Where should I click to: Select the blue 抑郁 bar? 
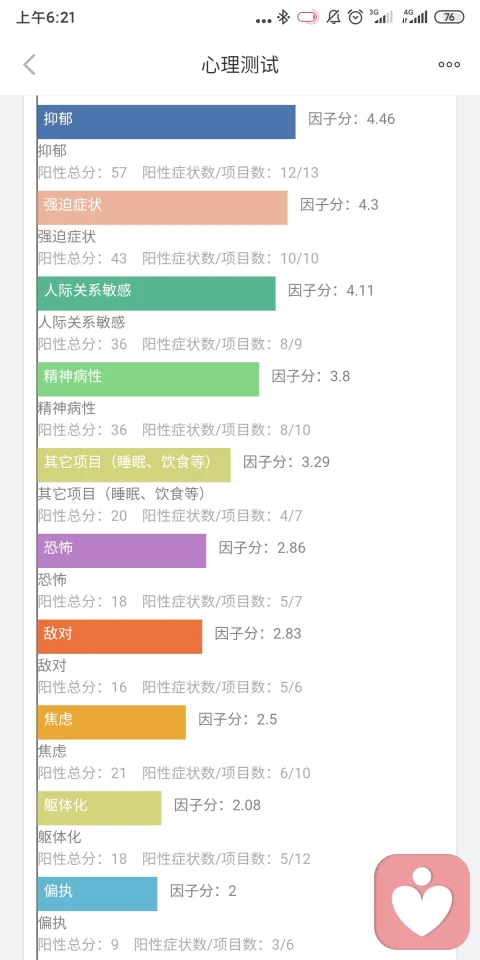click(166, 122)
